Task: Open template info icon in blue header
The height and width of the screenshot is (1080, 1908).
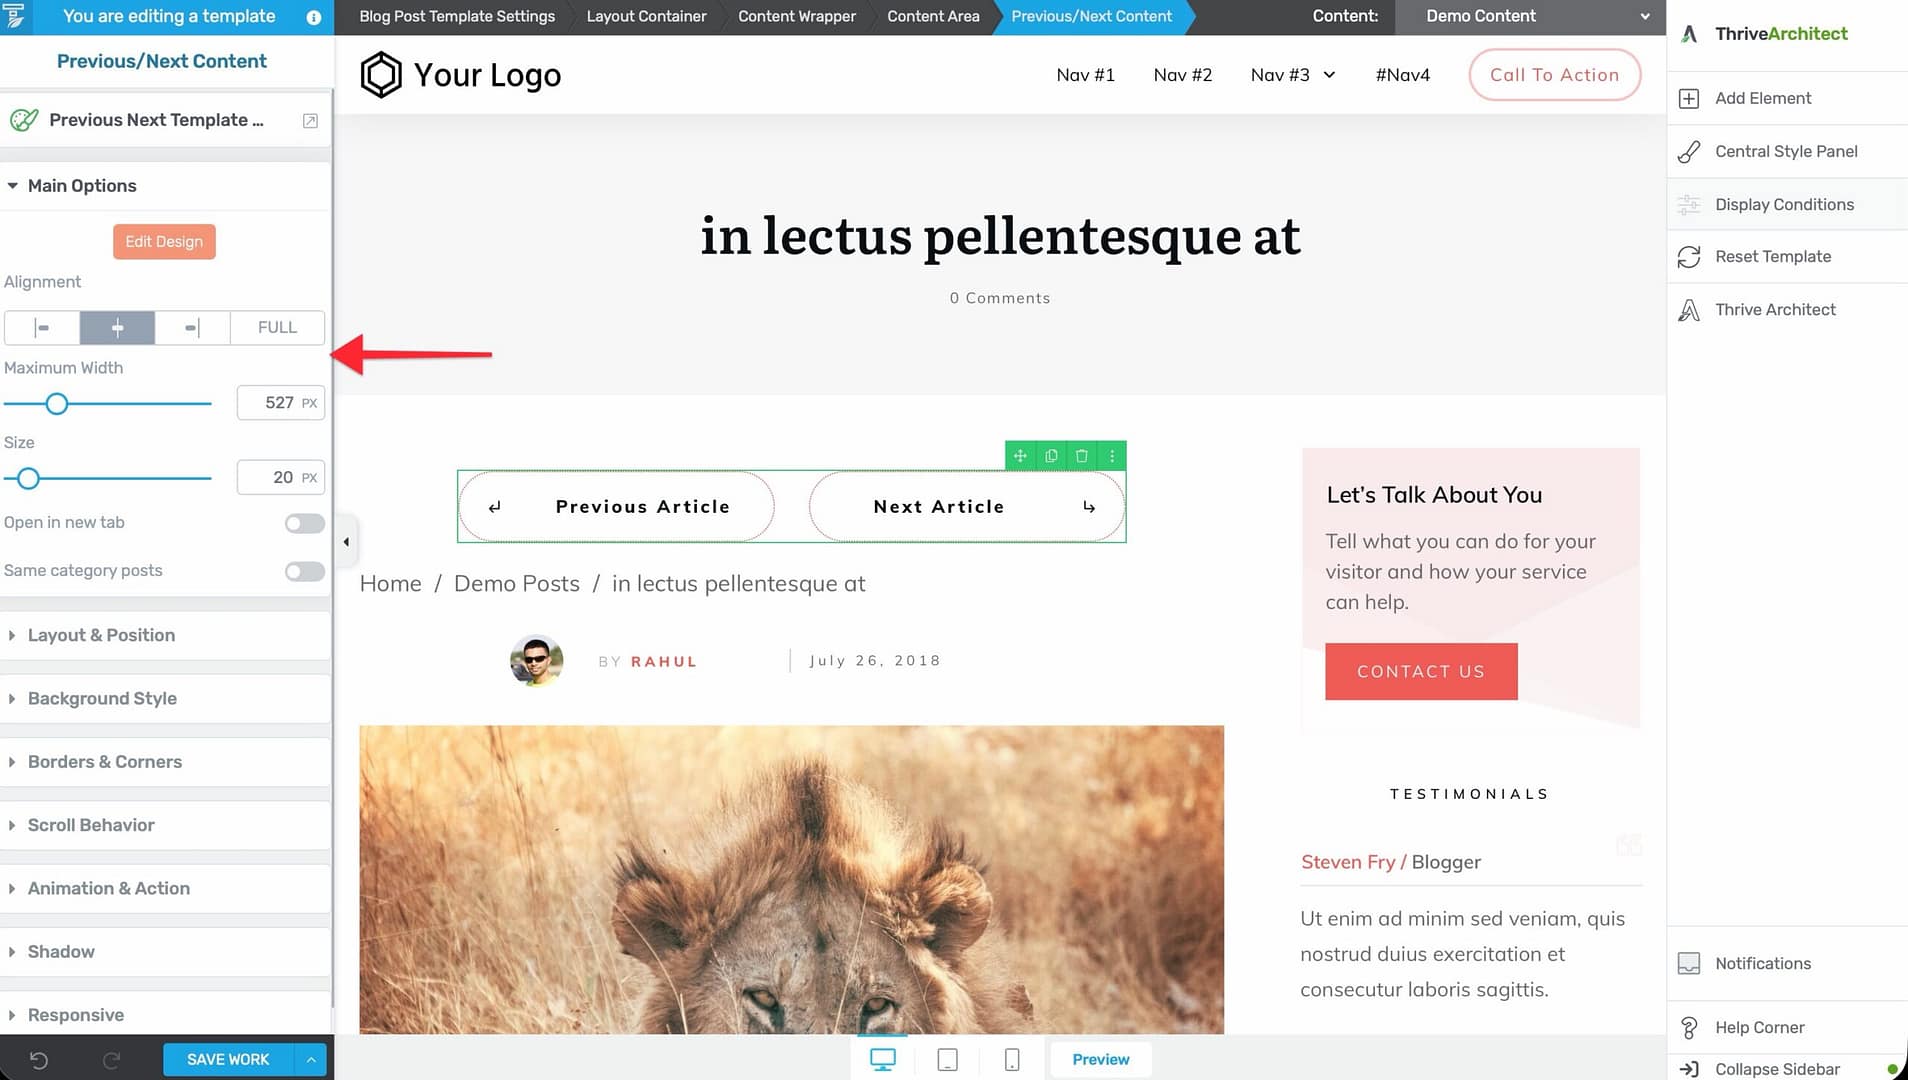Action: click(313, 17)
